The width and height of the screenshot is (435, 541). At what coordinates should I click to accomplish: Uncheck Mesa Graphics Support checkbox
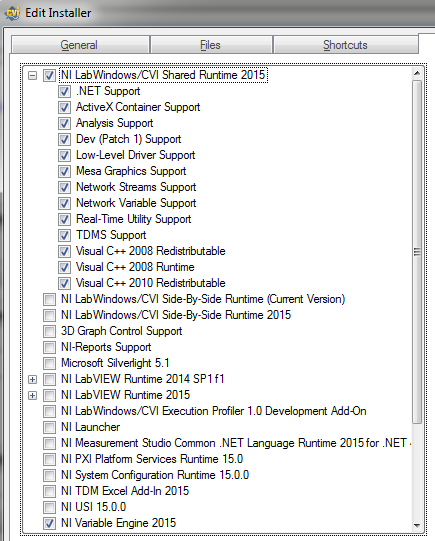65,171
